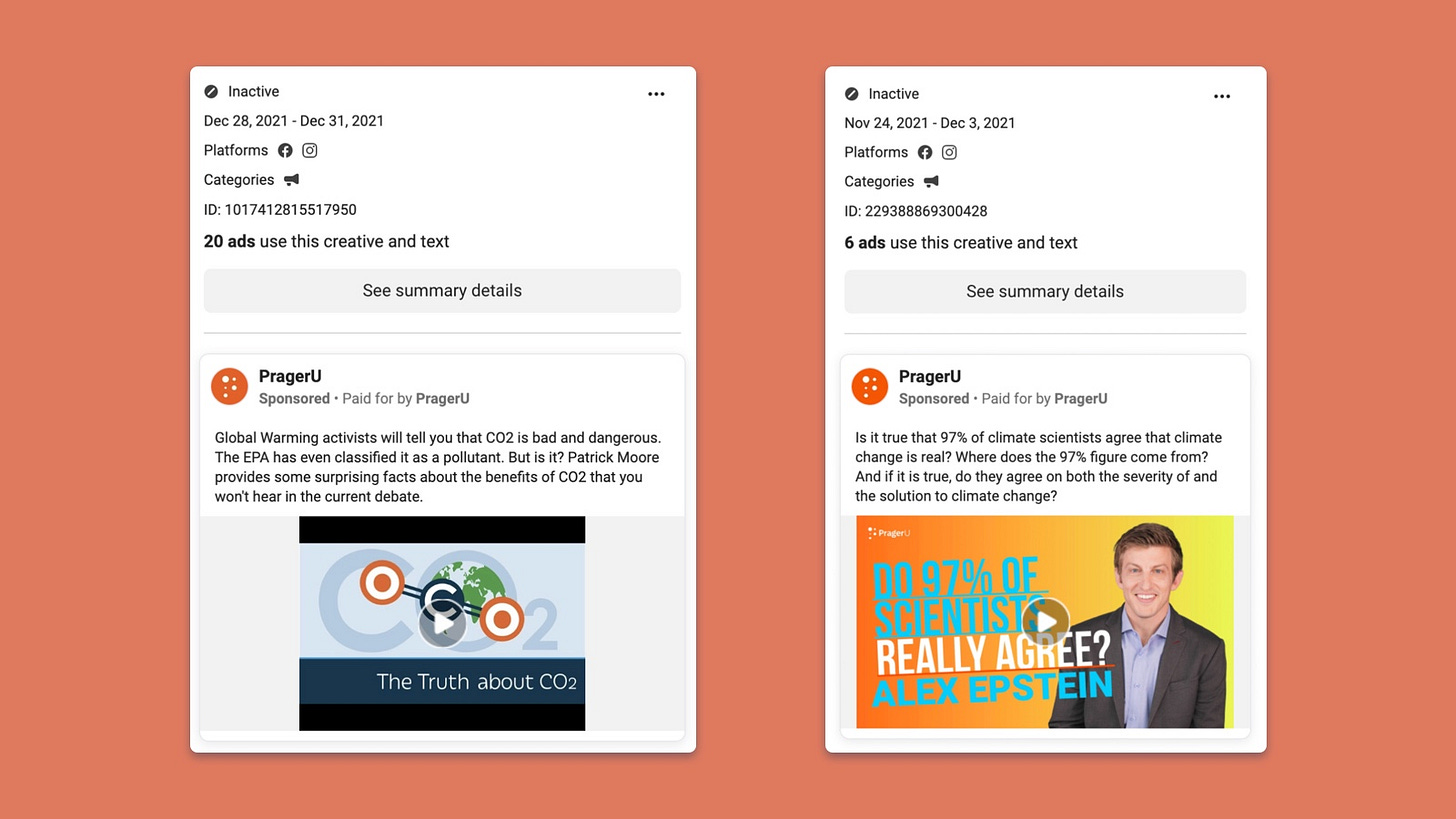1456x819 pixels.
Task: Click "Paid for by PragerU" on the CO2 ad
Action: point(406,399)
